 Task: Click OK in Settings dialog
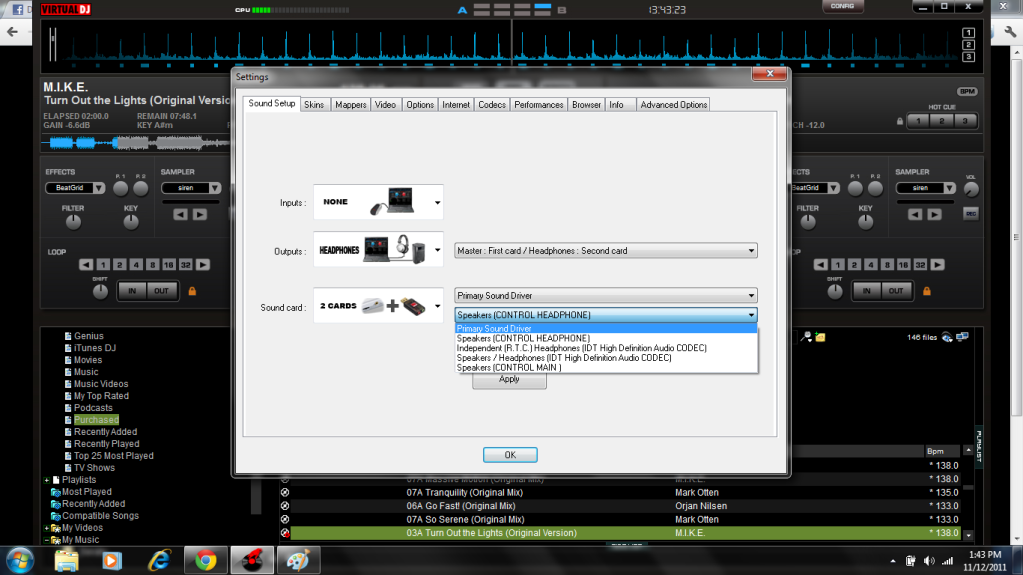pos(510,455)
